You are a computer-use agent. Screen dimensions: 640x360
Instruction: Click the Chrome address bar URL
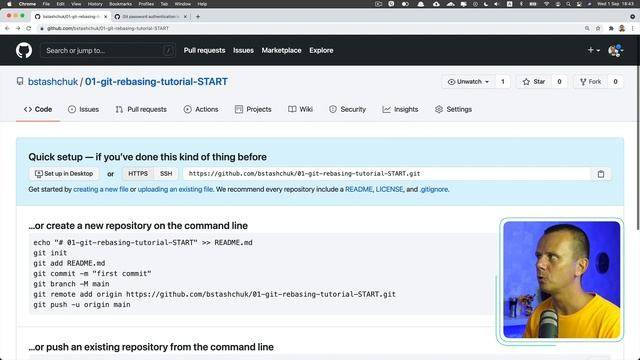click(x=108, y=28)
